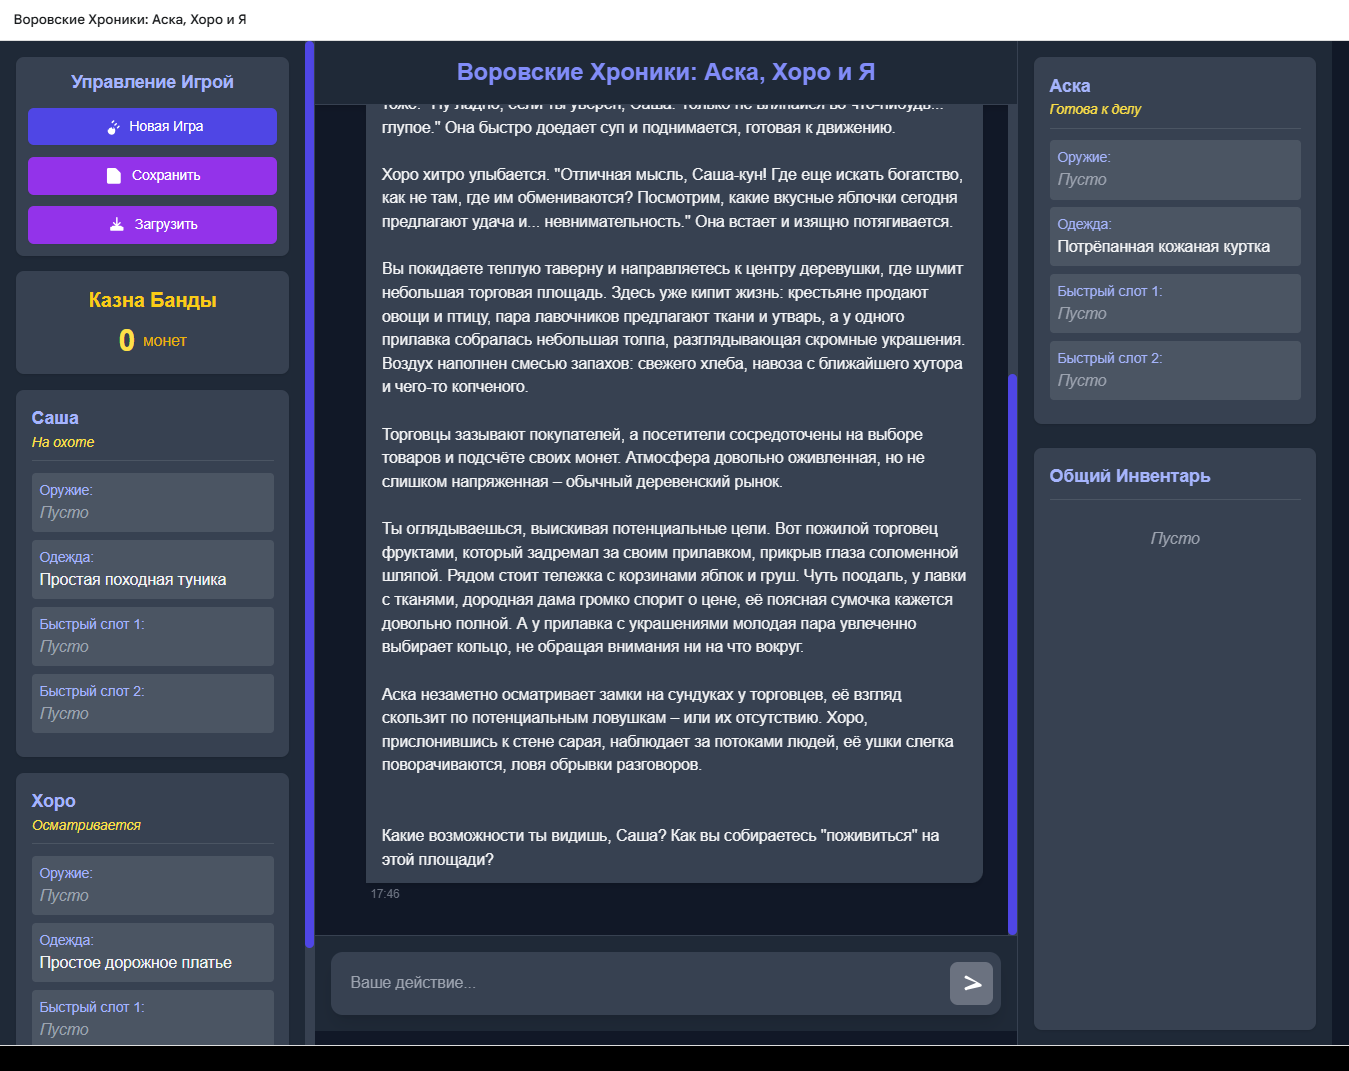
Task: Click Аска's status Готова к делу
Action: (1095, 109)
